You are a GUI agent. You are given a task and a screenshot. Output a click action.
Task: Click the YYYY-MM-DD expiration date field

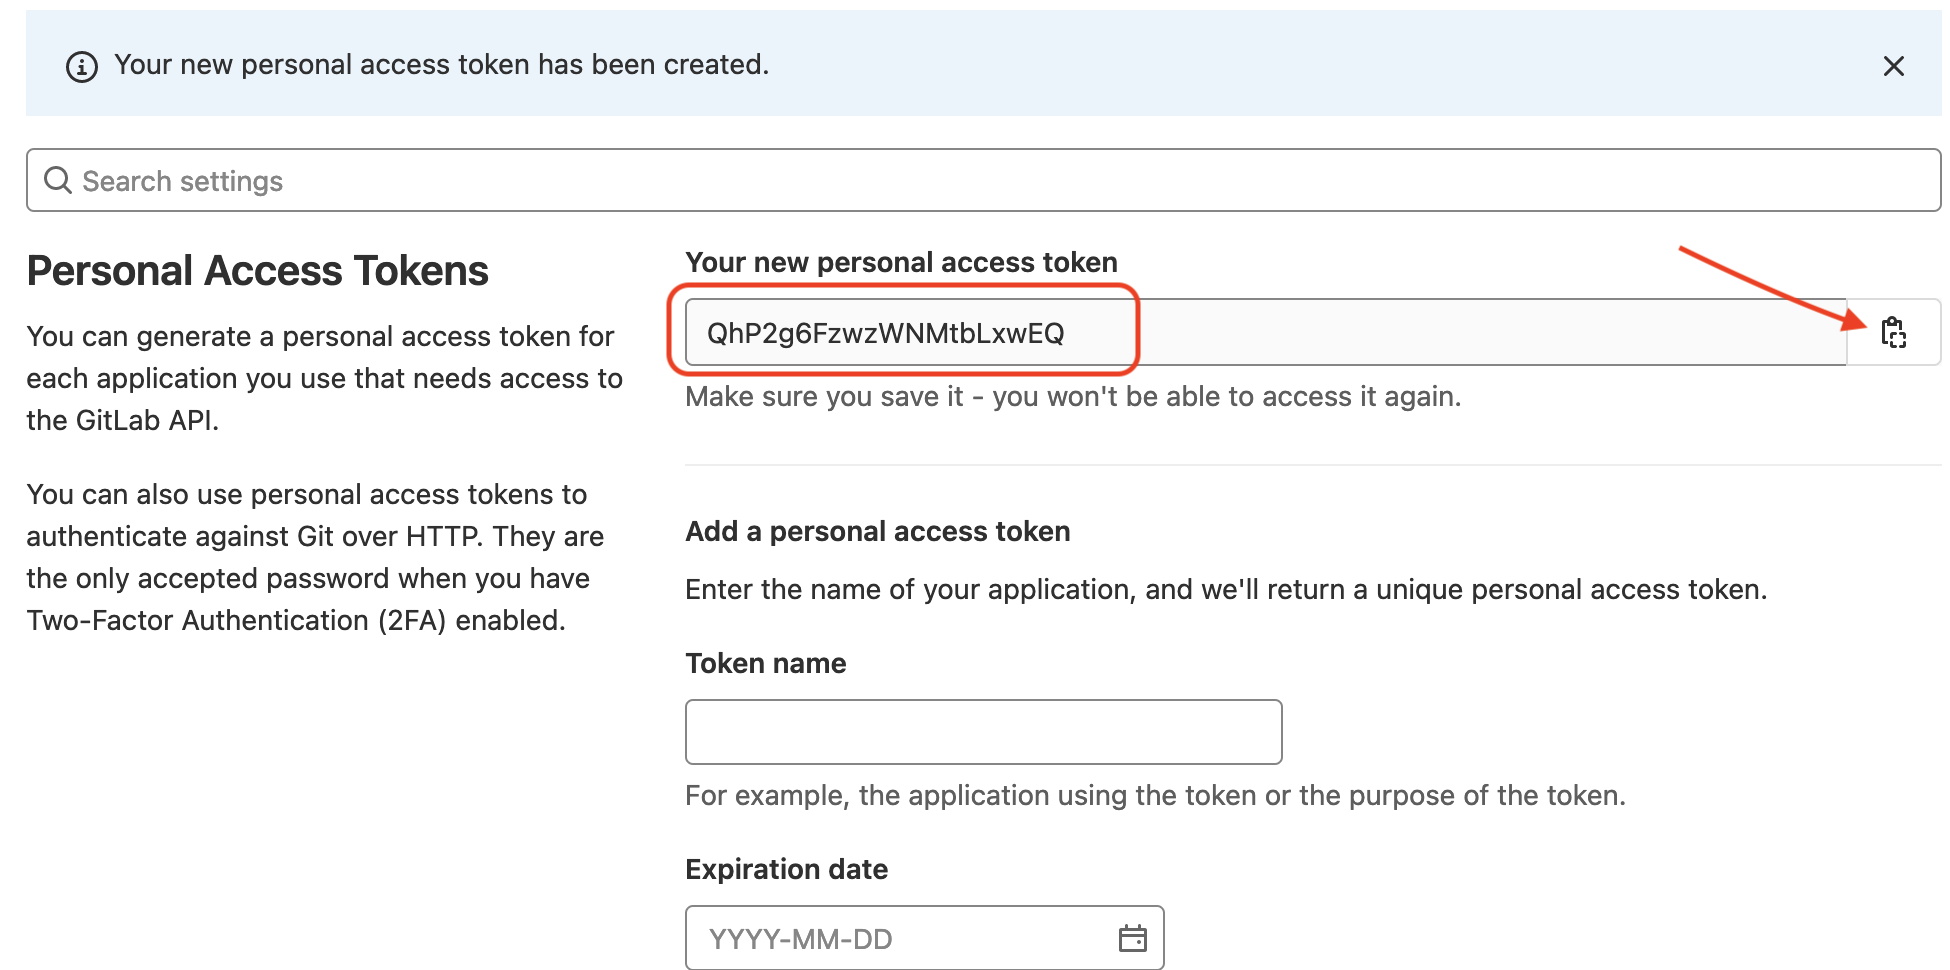click(900, 938)
